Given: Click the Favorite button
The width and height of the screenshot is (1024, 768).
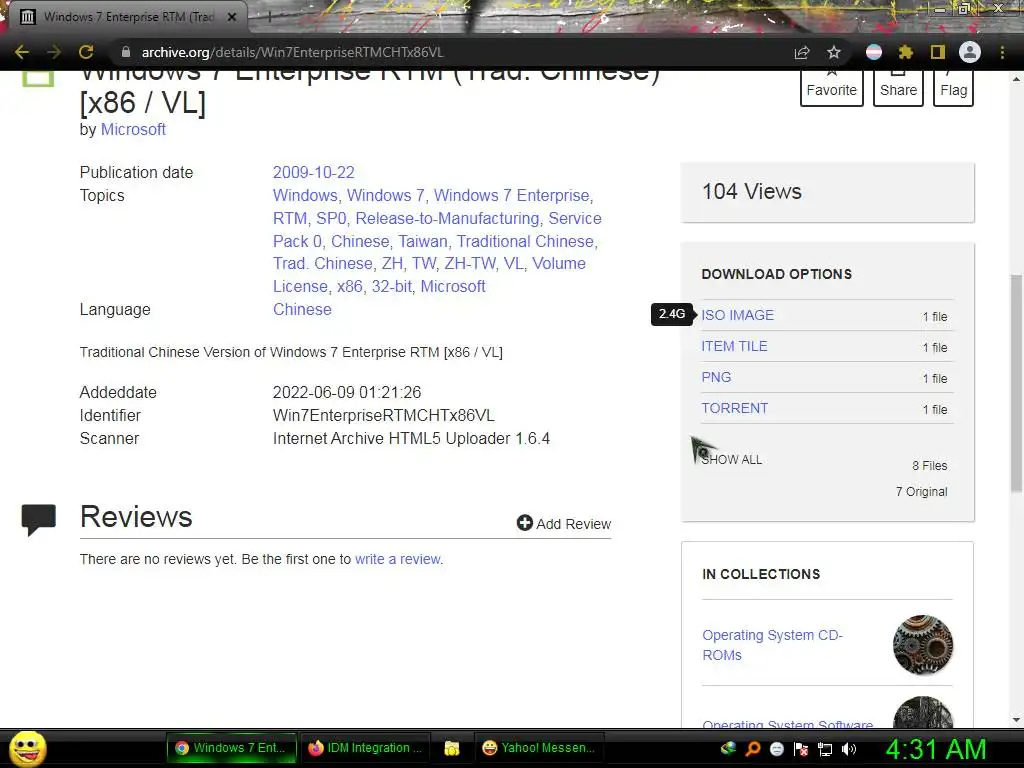Looking at the screenshot, I should (x=831, y=88).
